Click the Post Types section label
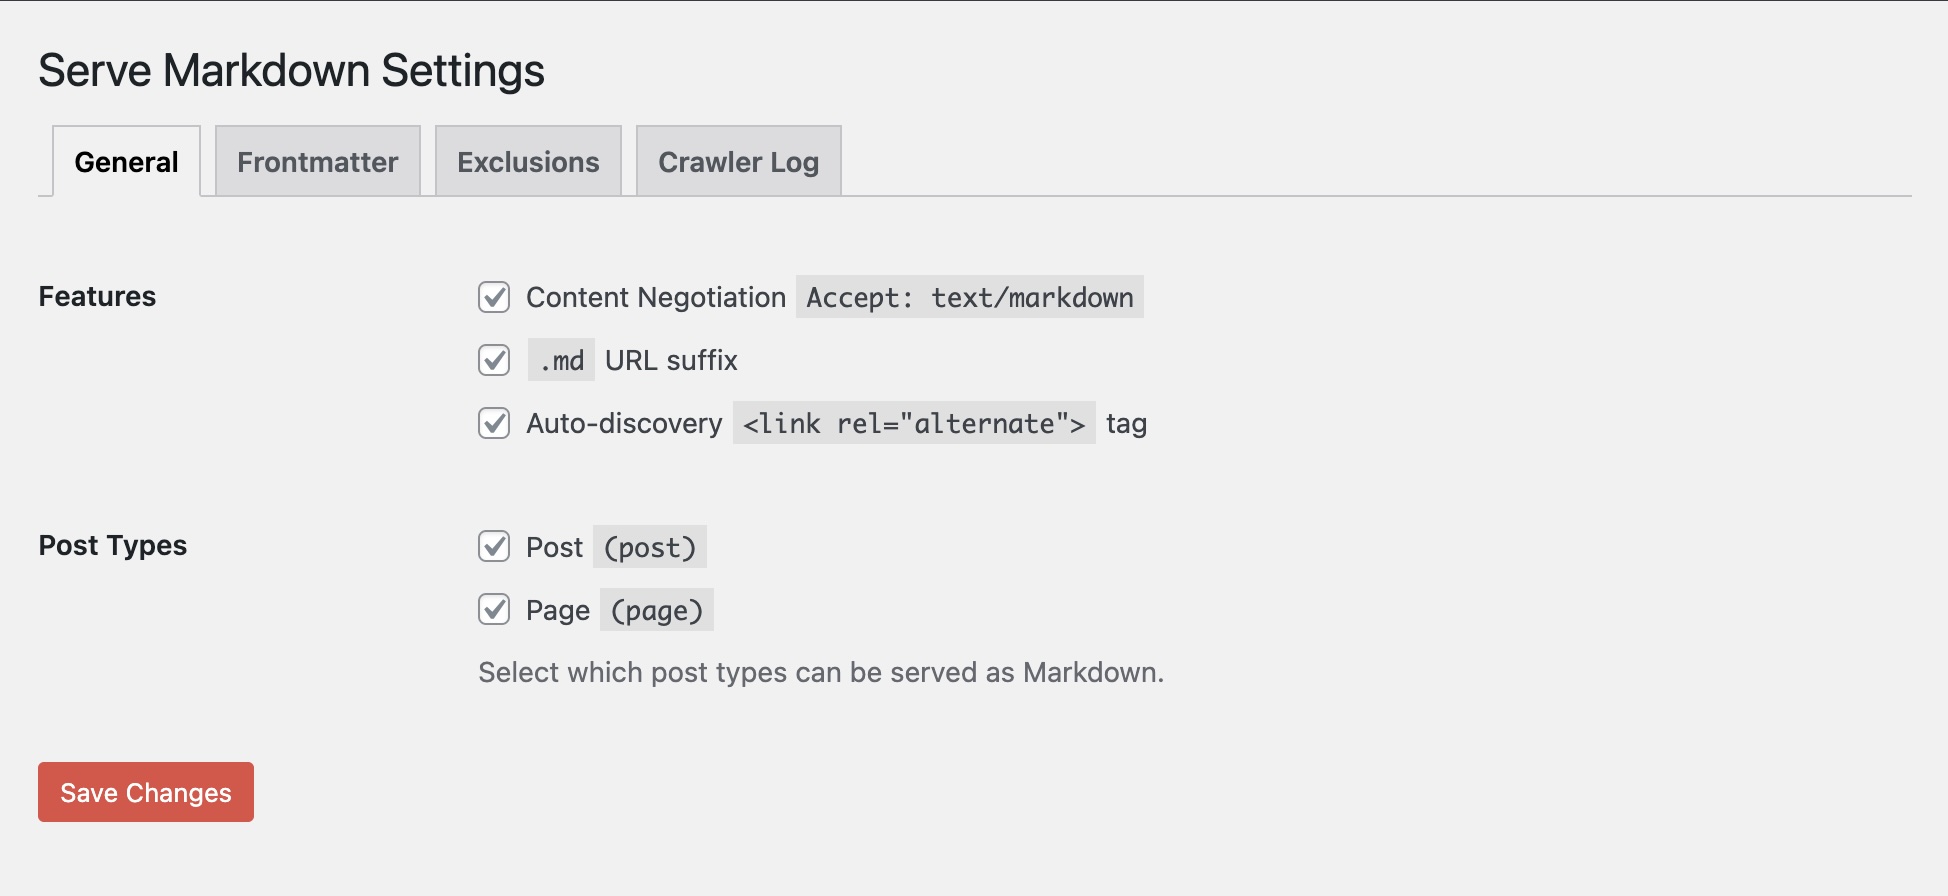1948x896 pixels. tap(112, 546)
